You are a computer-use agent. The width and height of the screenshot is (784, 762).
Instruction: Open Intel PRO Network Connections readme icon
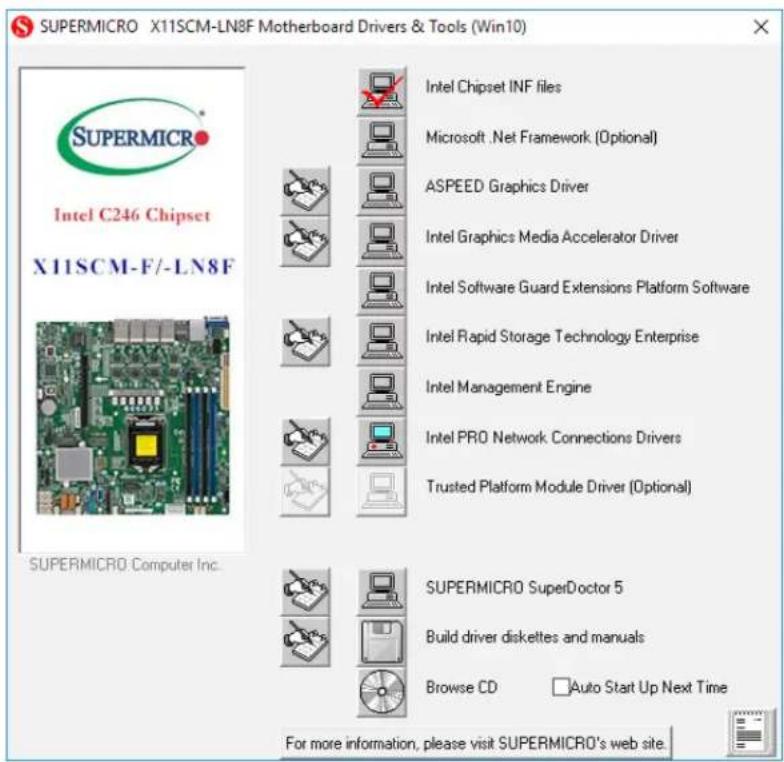click(x=305, y=442)
